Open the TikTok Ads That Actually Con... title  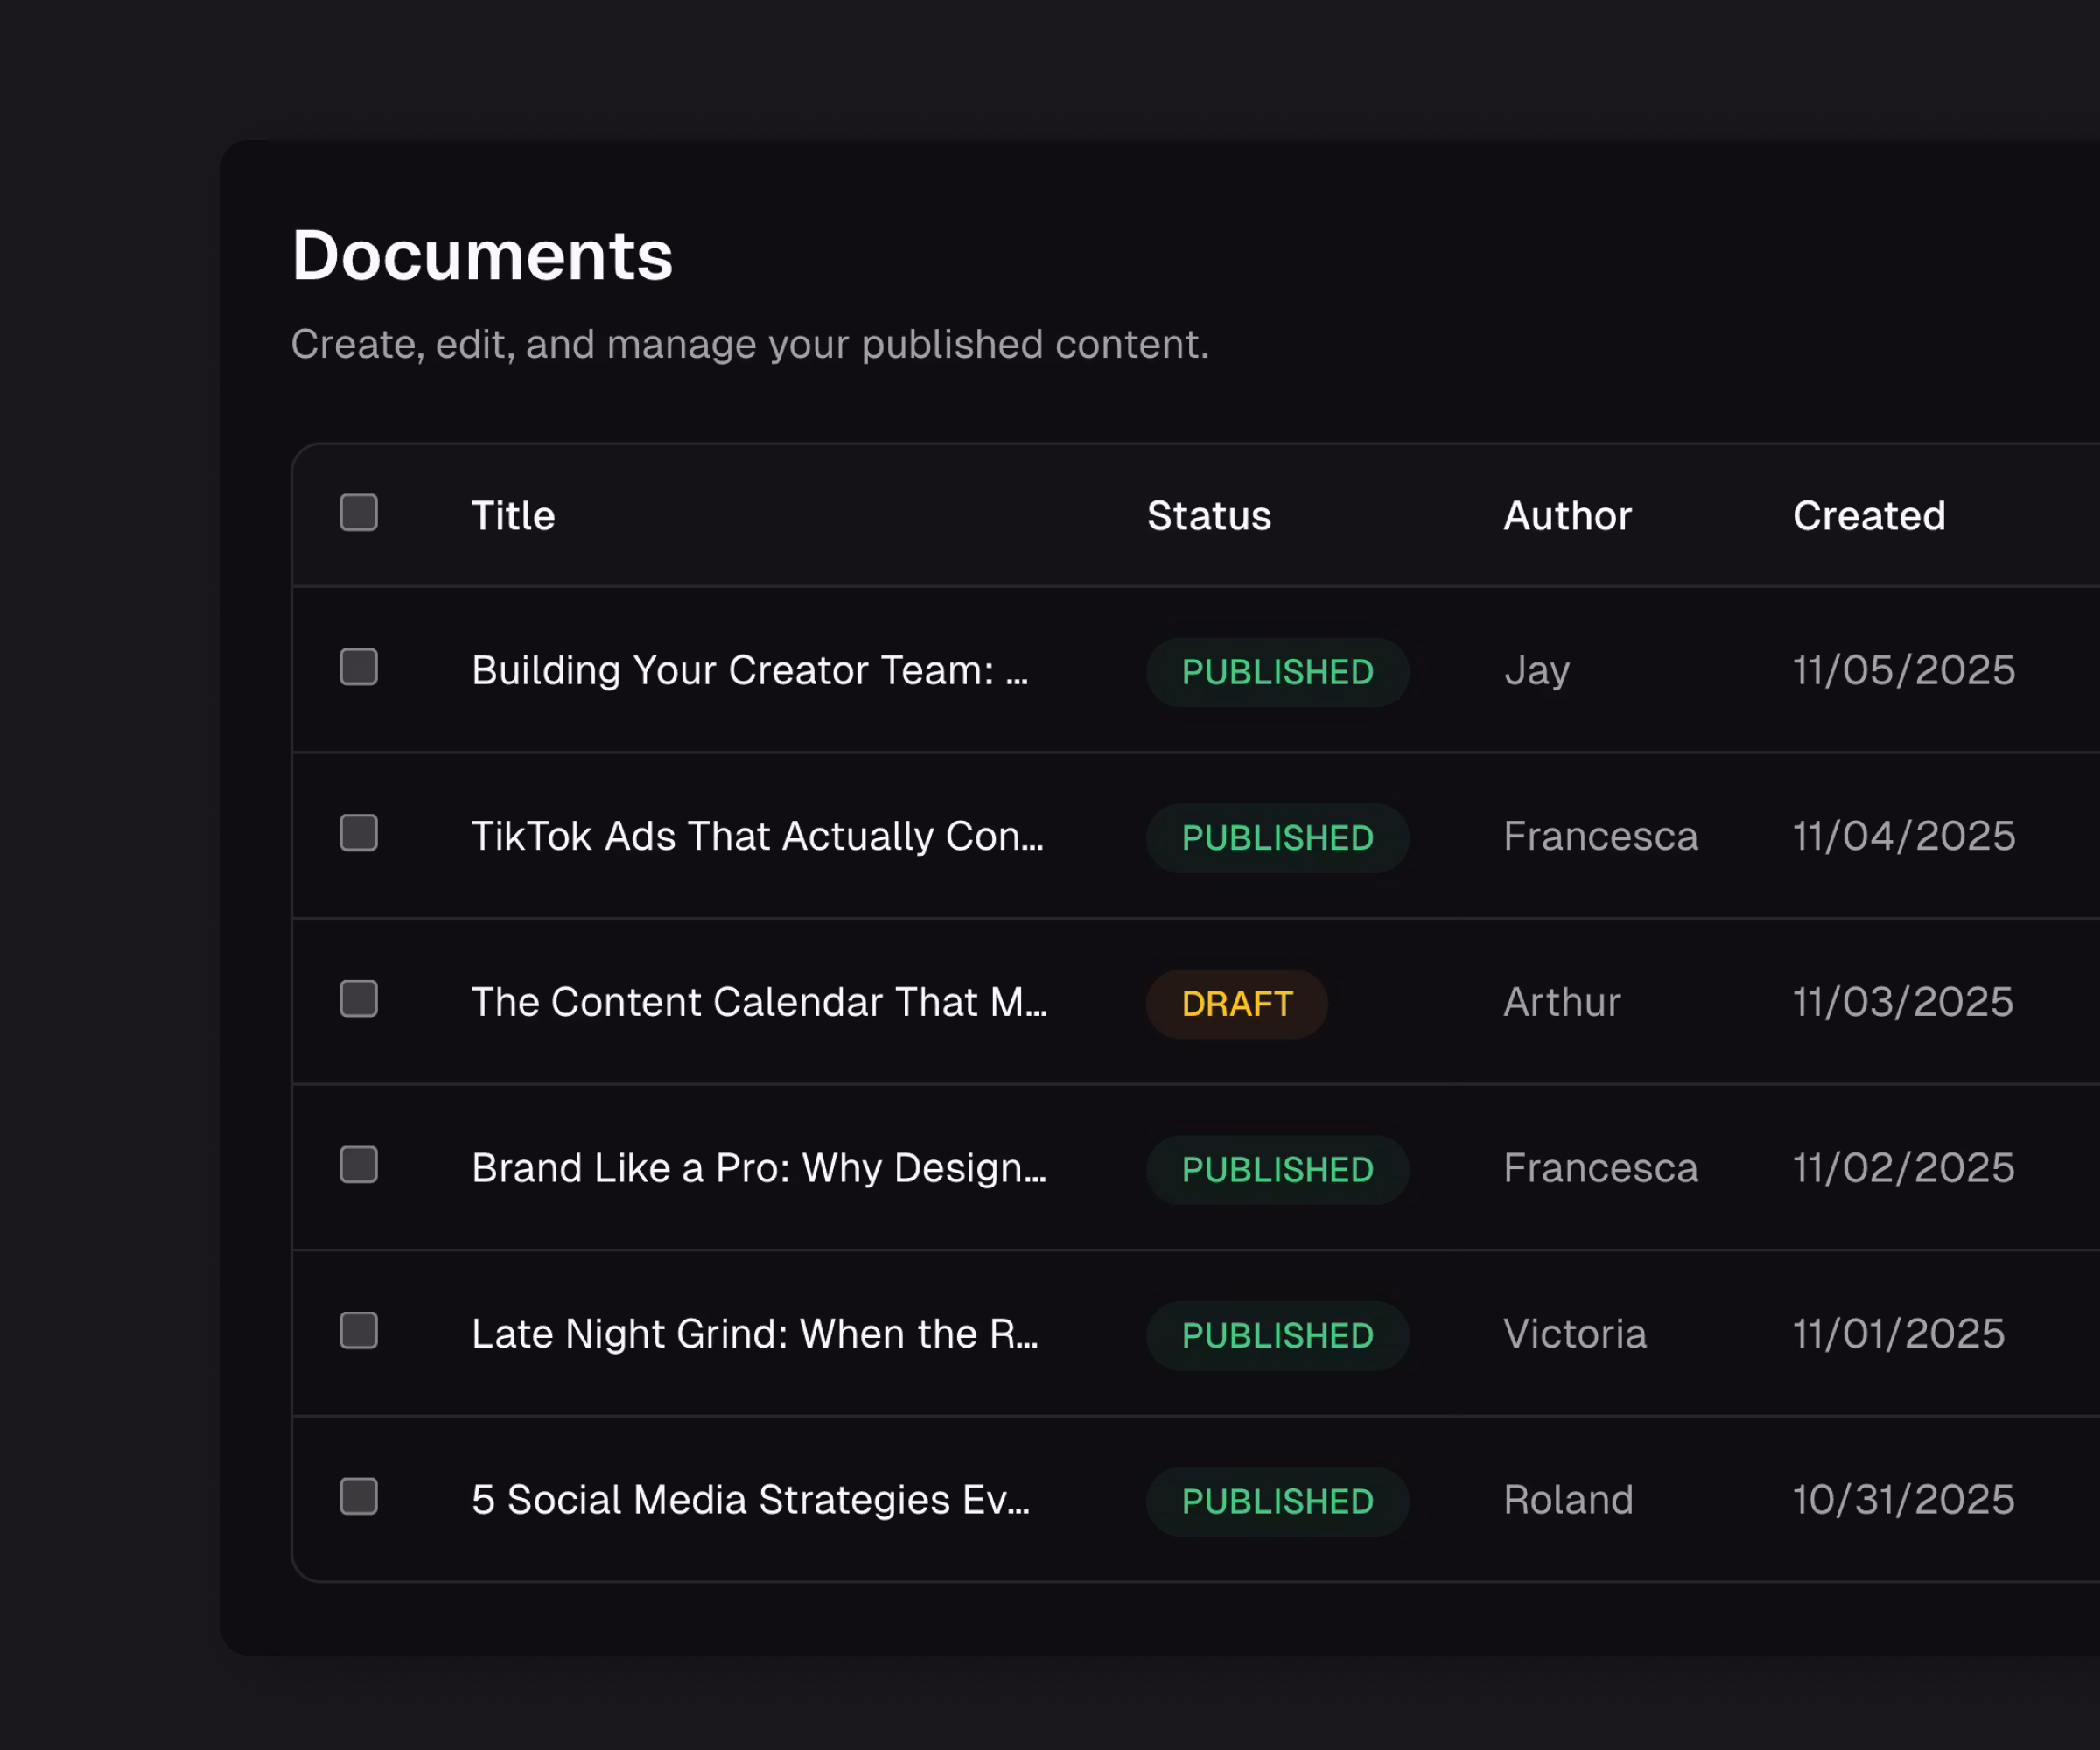[x=757, y=836]
